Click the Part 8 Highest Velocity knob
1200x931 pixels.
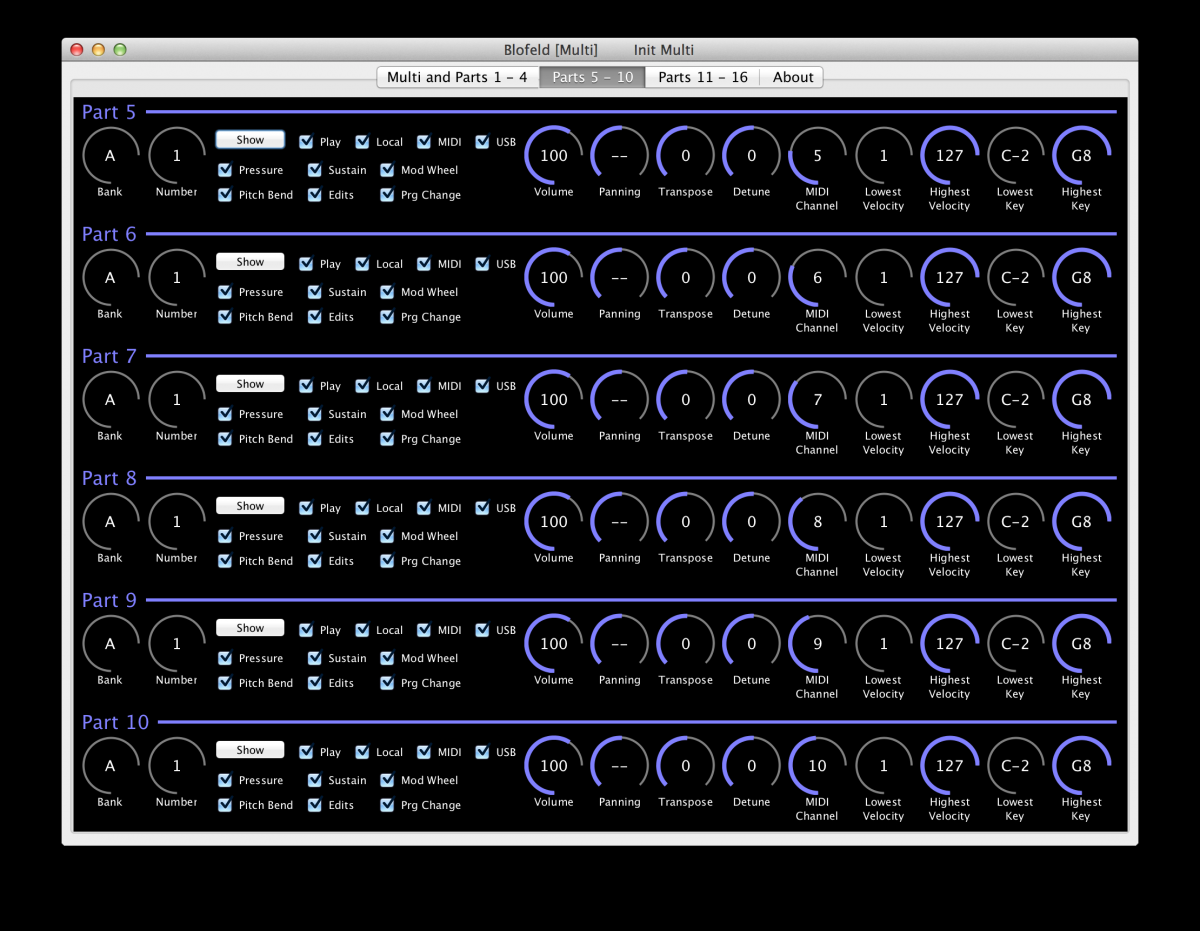(949, 522)
